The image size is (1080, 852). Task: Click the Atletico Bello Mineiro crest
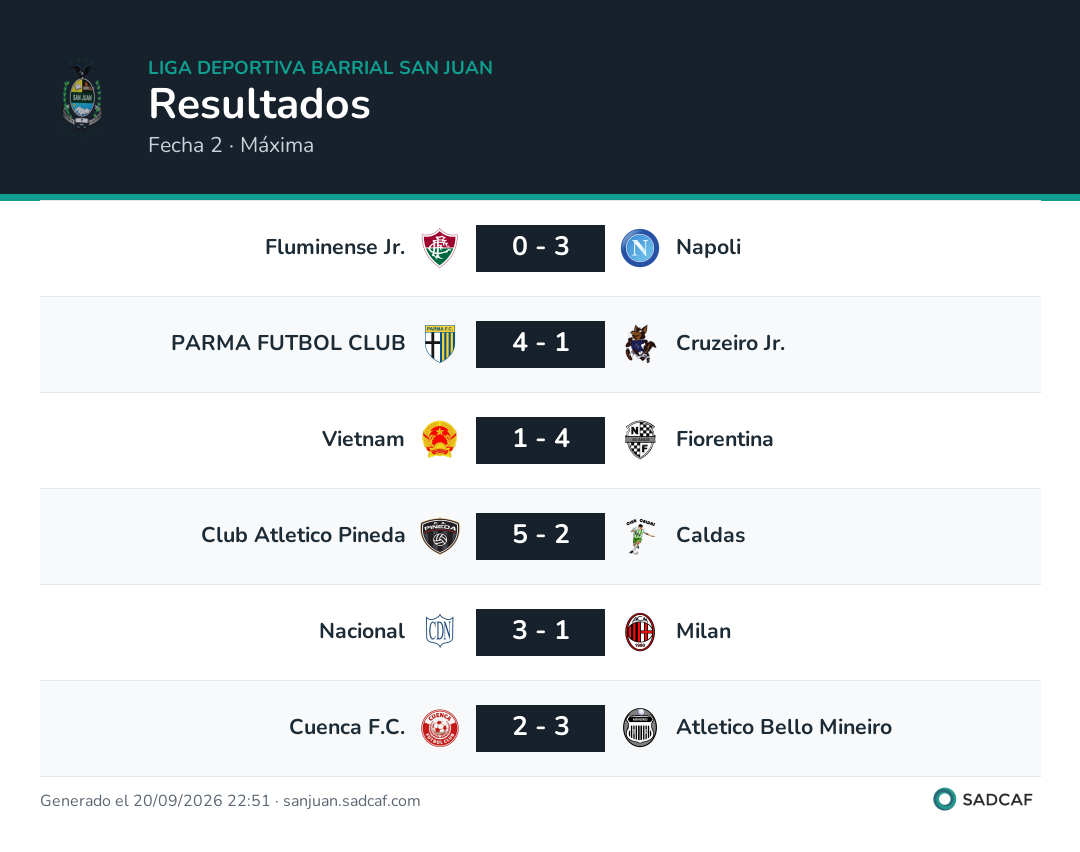click(x=640, y=727)
